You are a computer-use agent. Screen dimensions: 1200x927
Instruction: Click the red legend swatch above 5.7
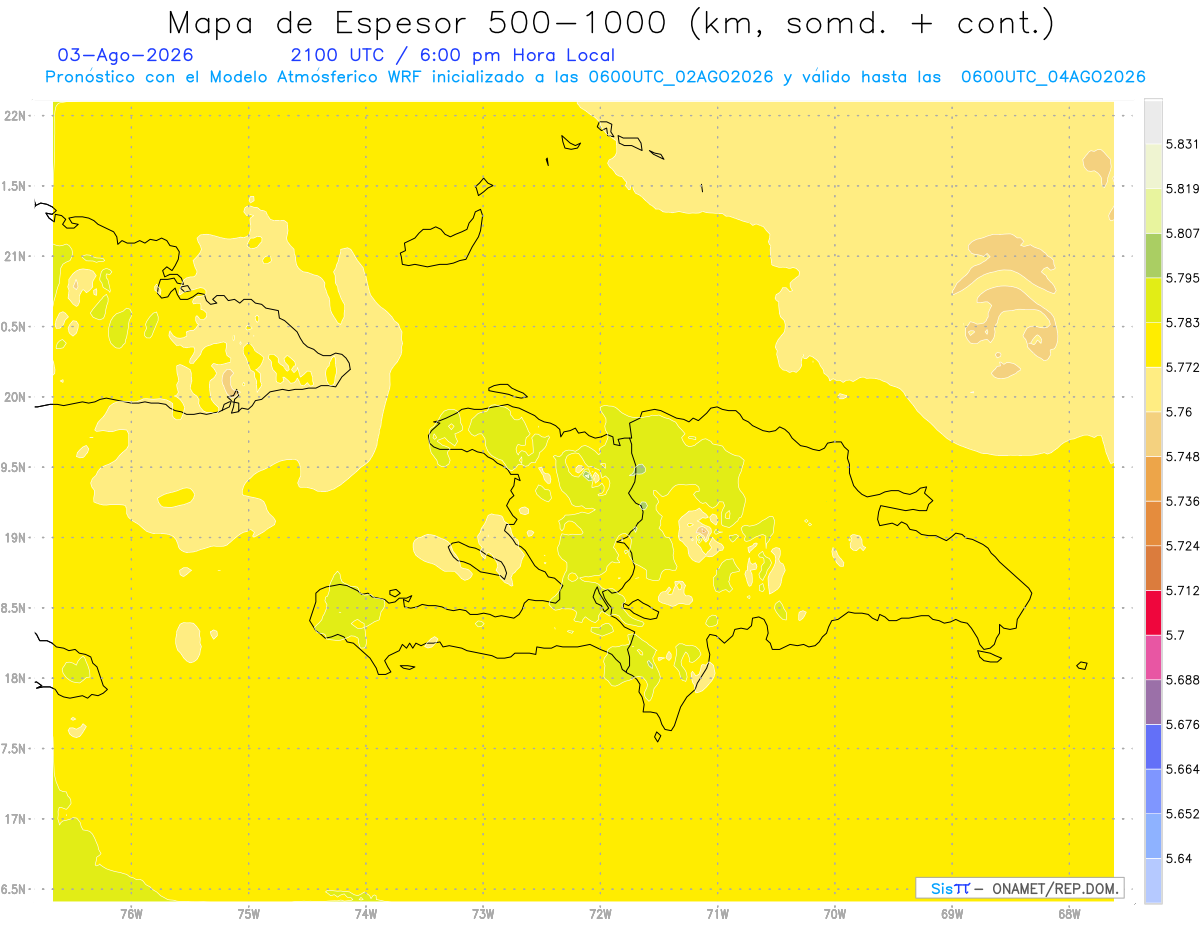(1153, 612)
